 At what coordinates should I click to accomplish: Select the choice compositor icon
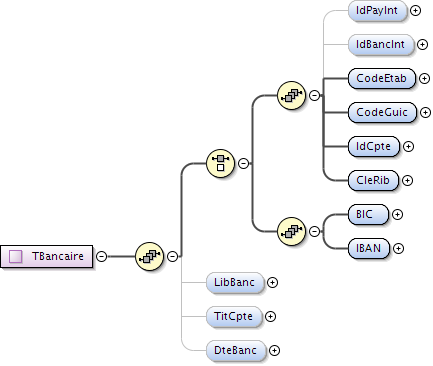(220, 163)
